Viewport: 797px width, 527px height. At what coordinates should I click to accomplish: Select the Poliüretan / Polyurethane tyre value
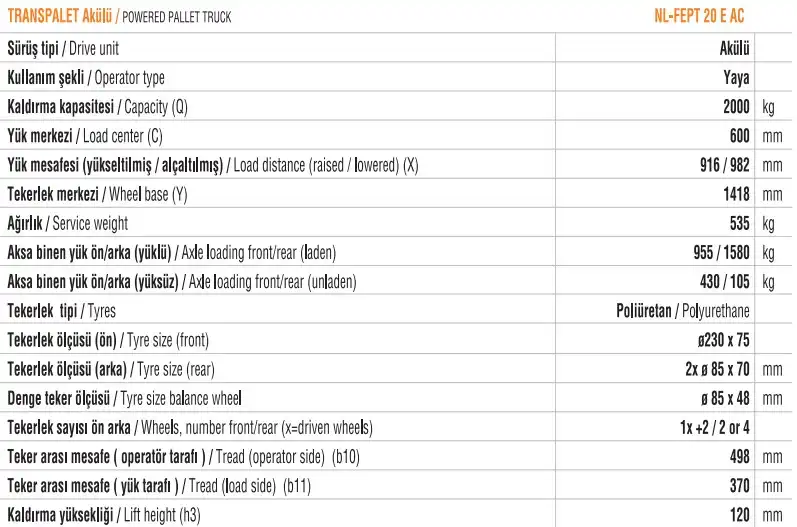tap(683, 311)
